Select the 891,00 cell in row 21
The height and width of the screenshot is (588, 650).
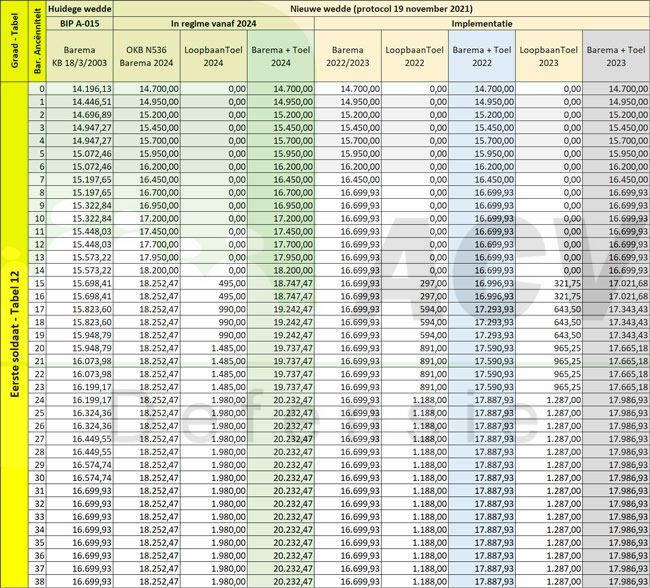[x=415, y=361]
